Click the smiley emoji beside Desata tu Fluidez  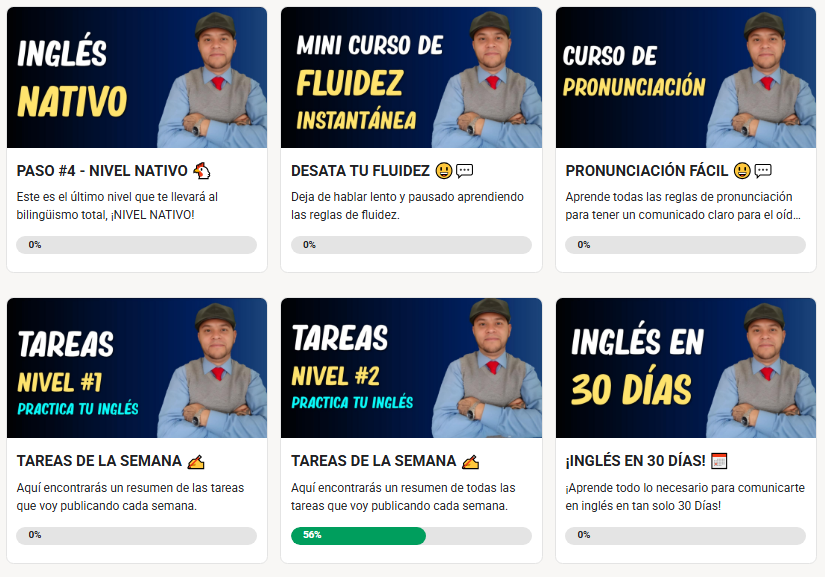[444, 171]
